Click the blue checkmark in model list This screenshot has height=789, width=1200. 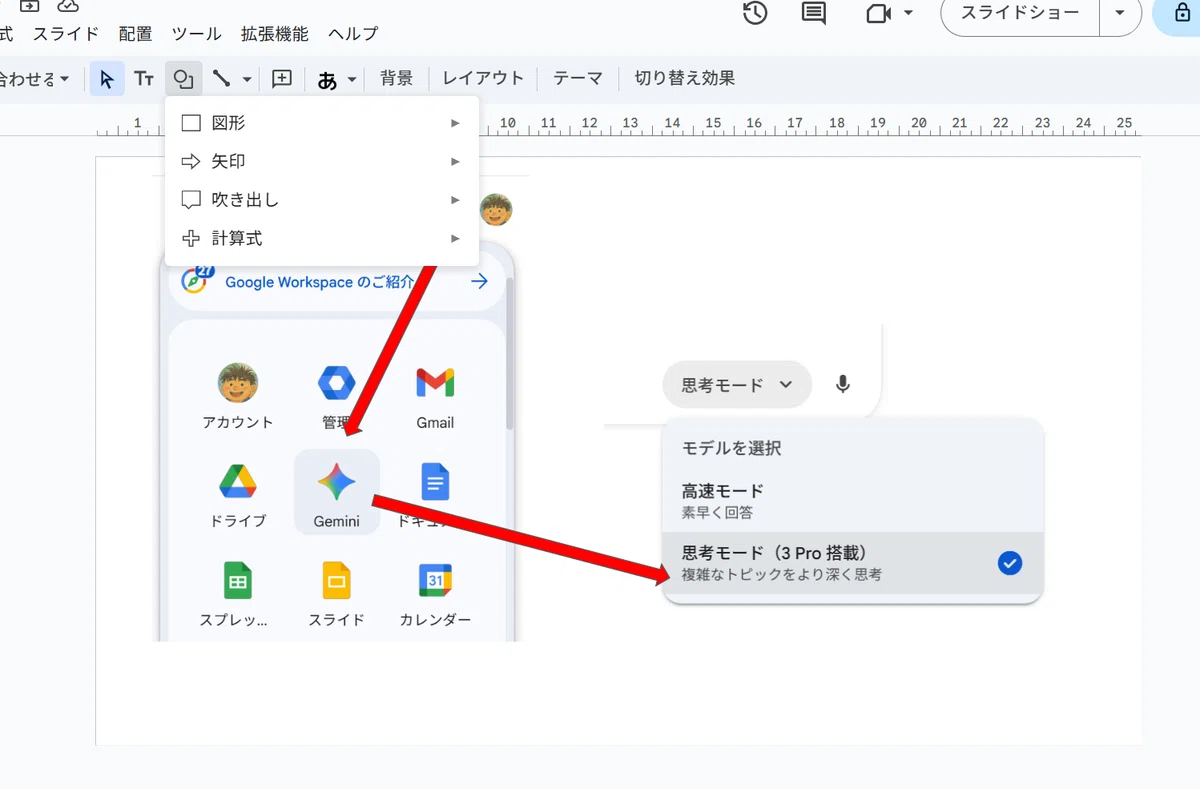point(1010,564)
